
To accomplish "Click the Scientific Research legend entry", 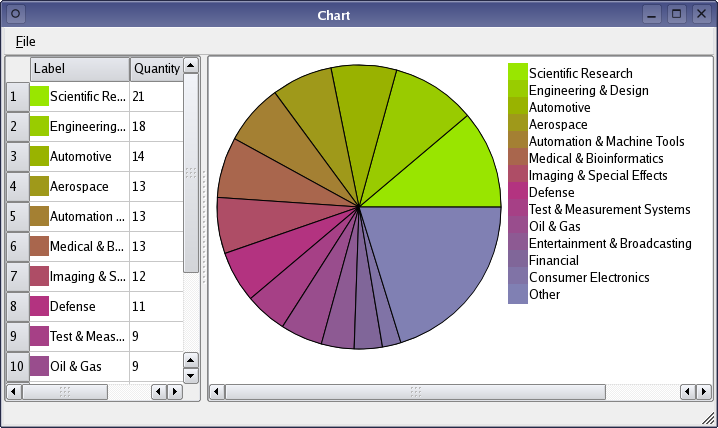I will click(580, 73).
